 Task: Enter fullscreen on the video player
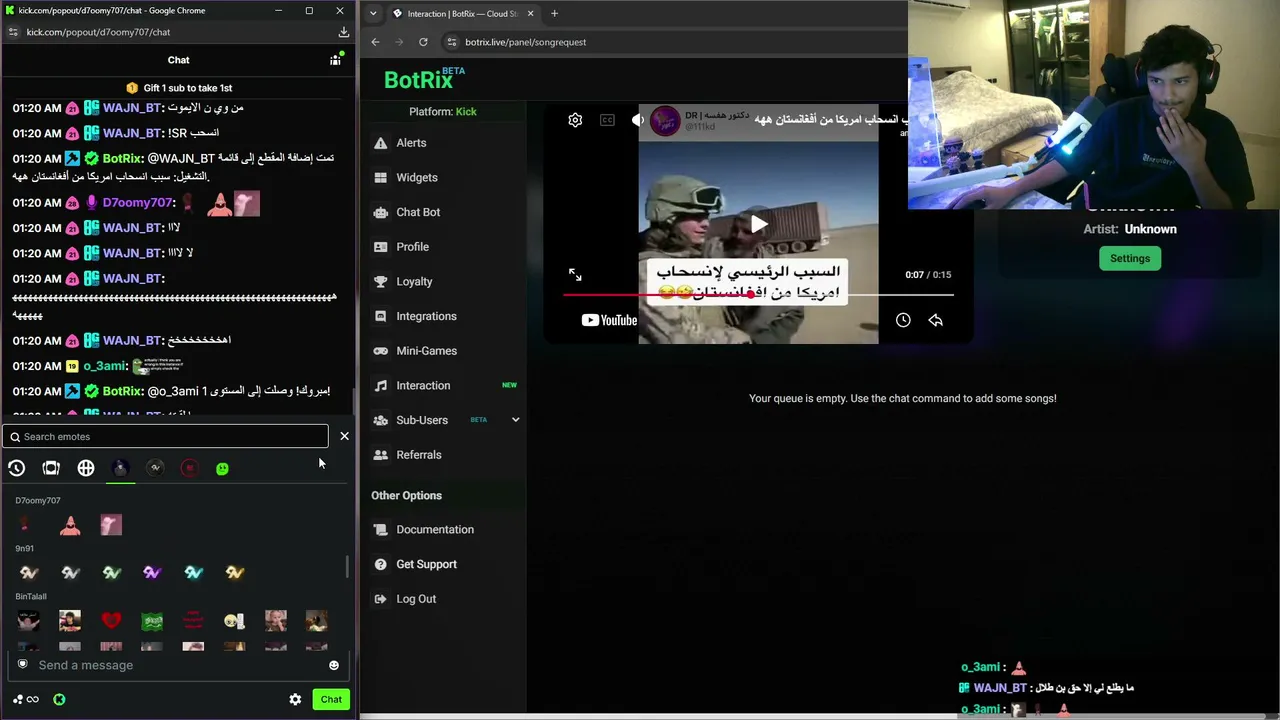pos(575,275)
